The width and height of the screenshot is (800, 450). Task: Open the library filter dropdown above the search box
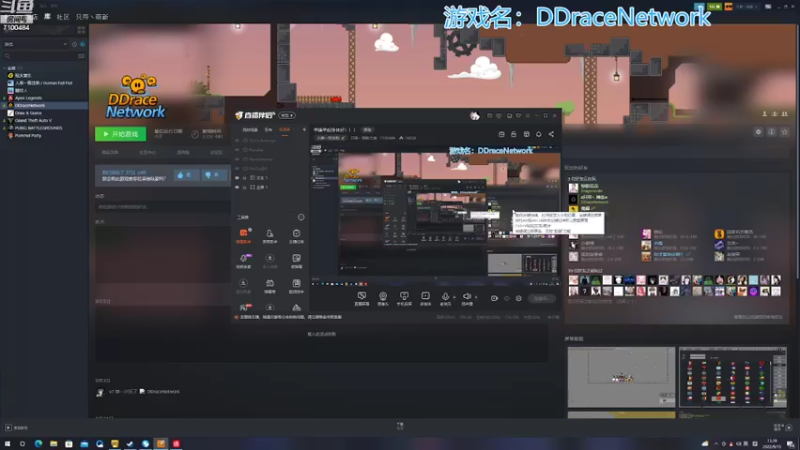coord(36,44)
